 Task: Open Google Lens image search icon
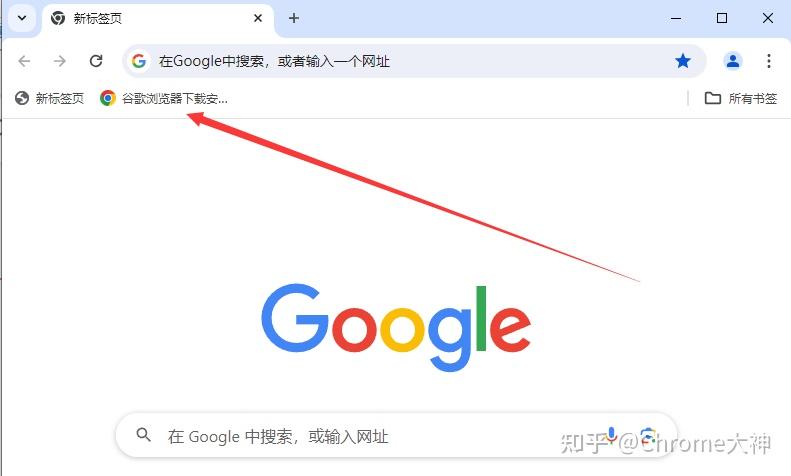coord(648,436)
